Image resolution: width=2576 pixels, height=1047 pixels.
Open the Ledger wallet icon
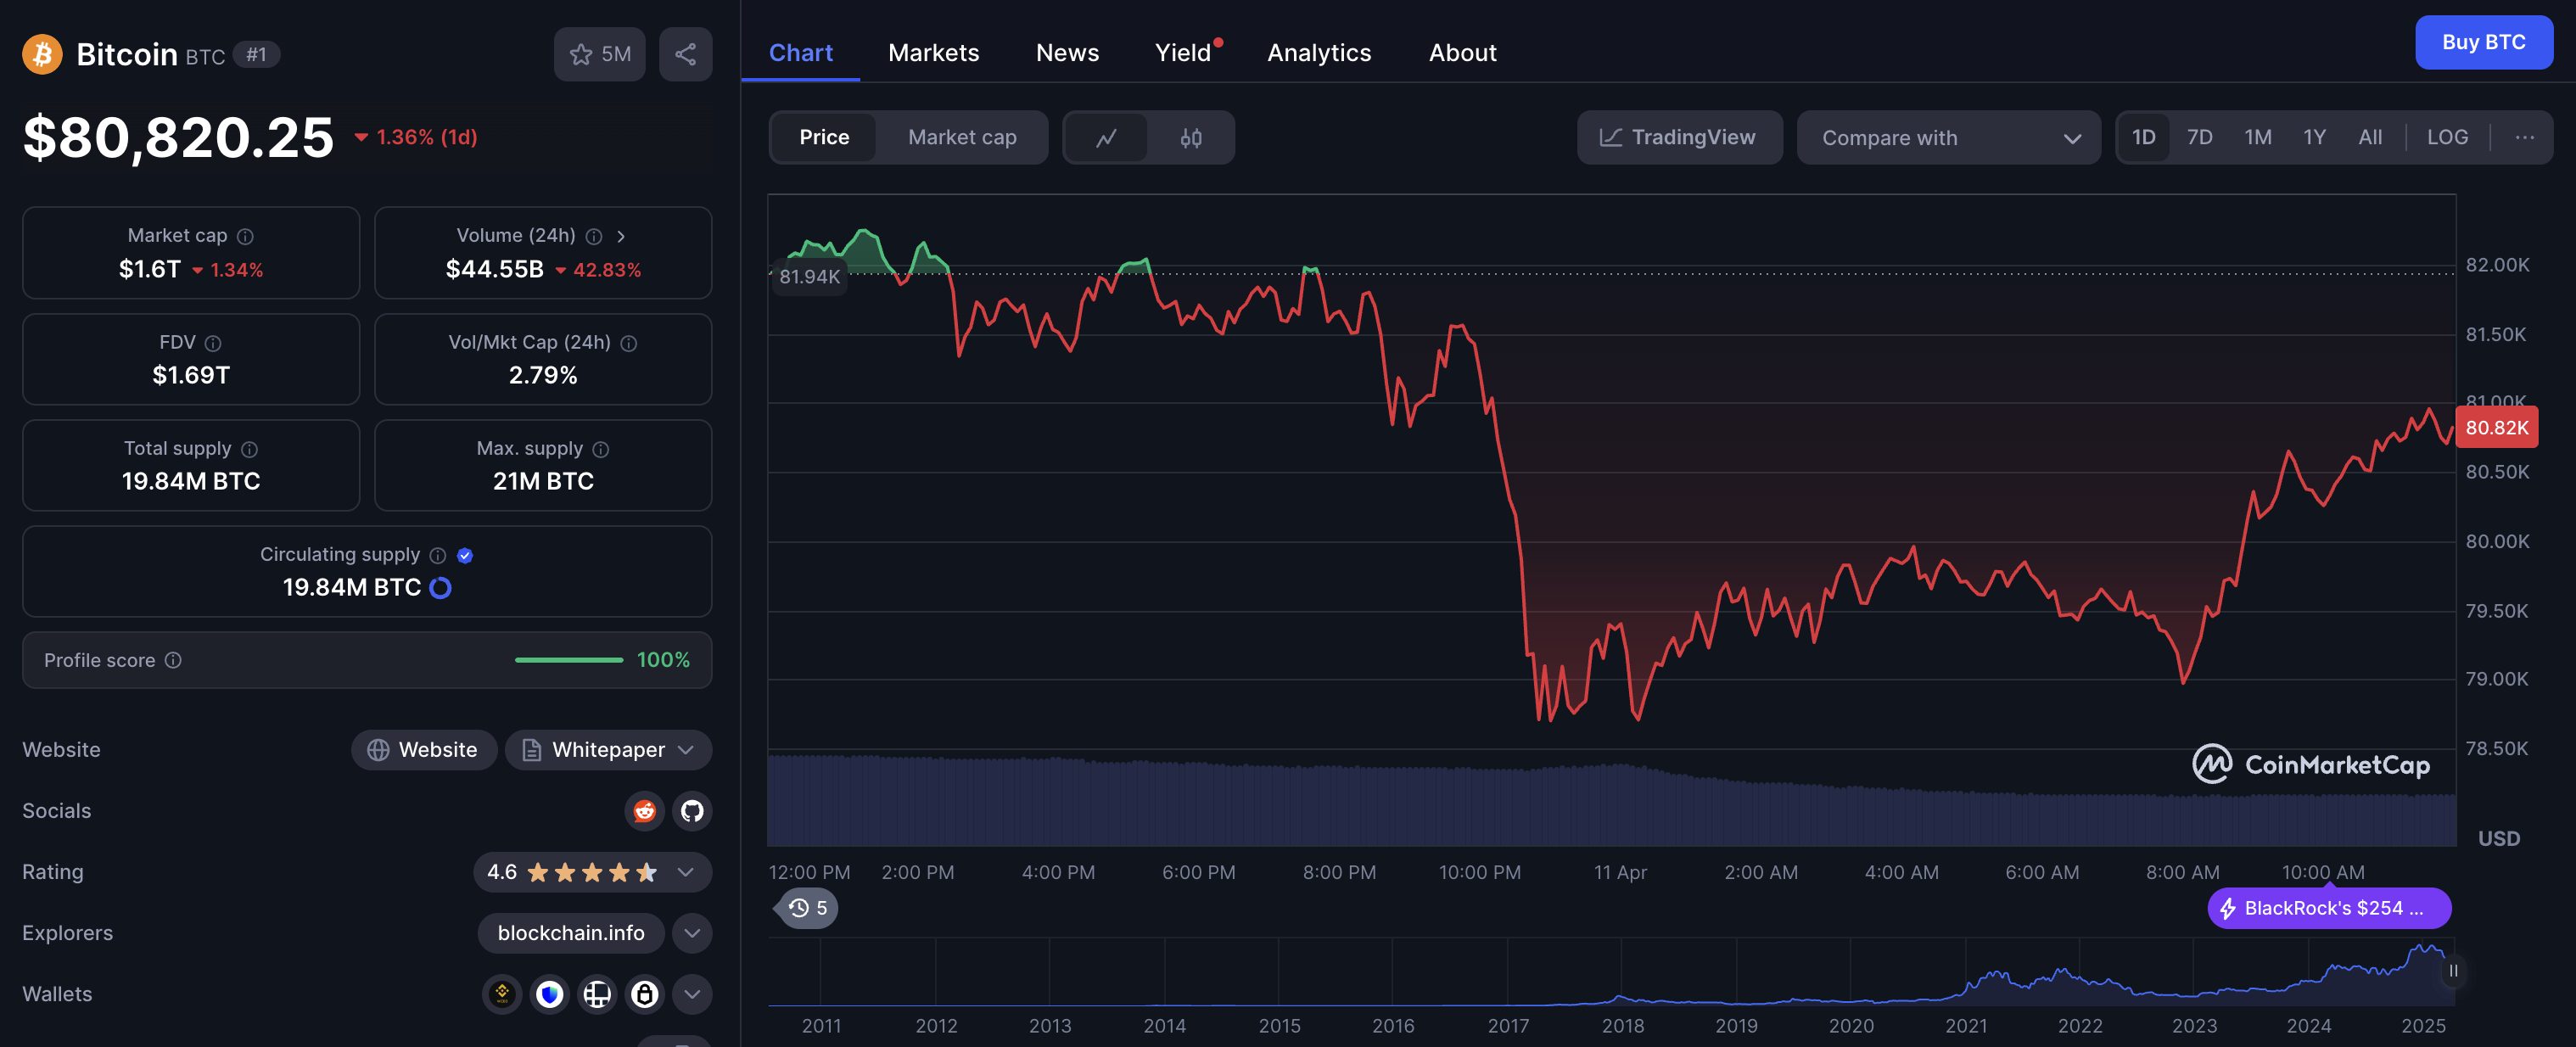pos(597,994)
